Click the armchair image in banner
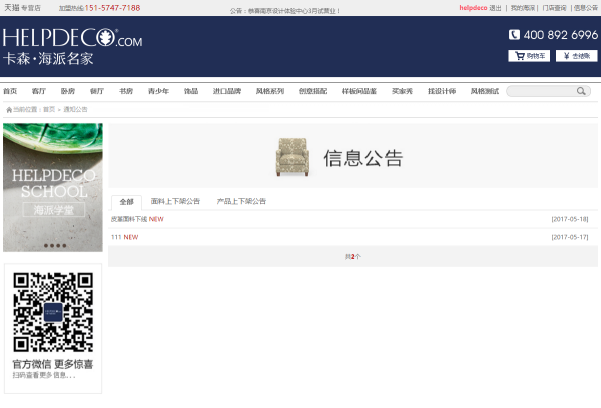The height and width of the screenshot is (408, 601). coord(294,156)
